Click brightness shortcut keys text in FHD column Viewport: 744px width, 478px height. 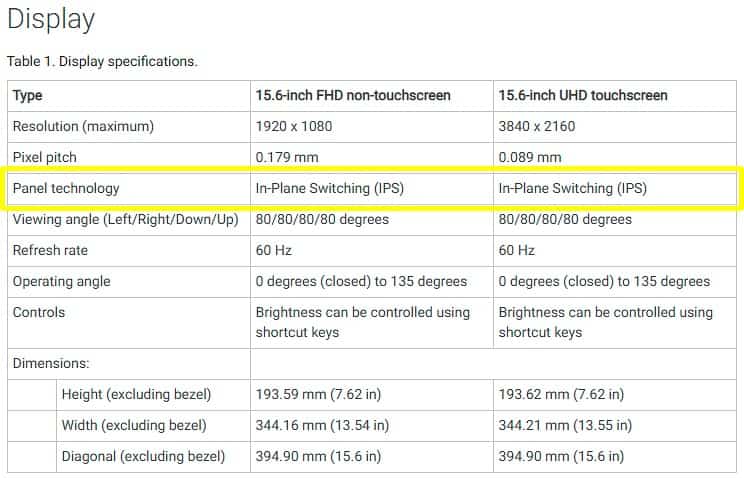click(363, 322)
